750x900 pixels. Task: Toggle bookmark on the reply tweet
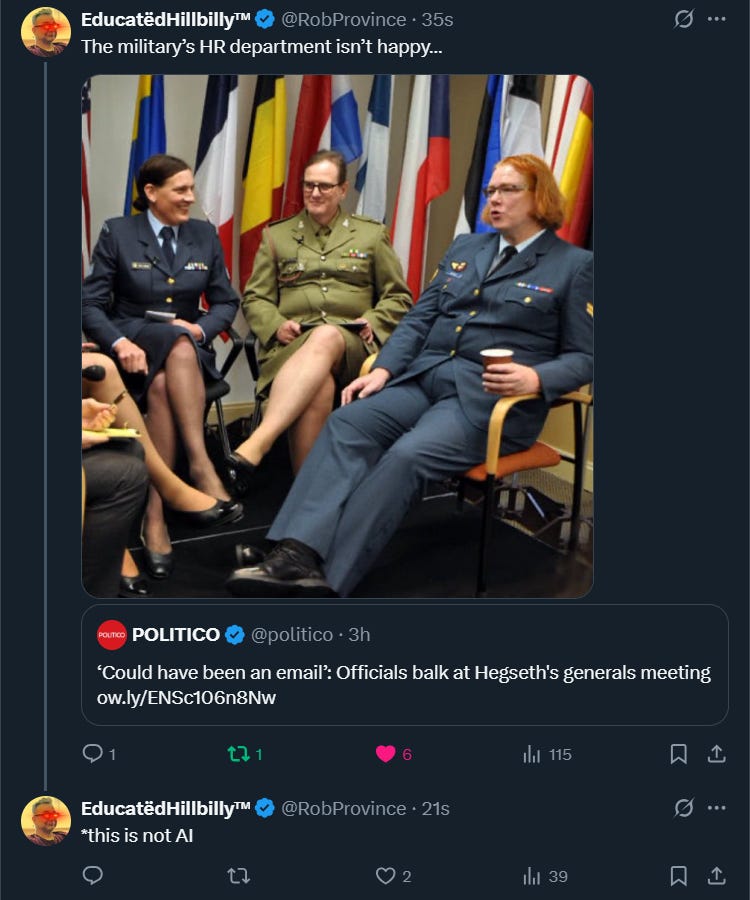click(x=678, y=877)
